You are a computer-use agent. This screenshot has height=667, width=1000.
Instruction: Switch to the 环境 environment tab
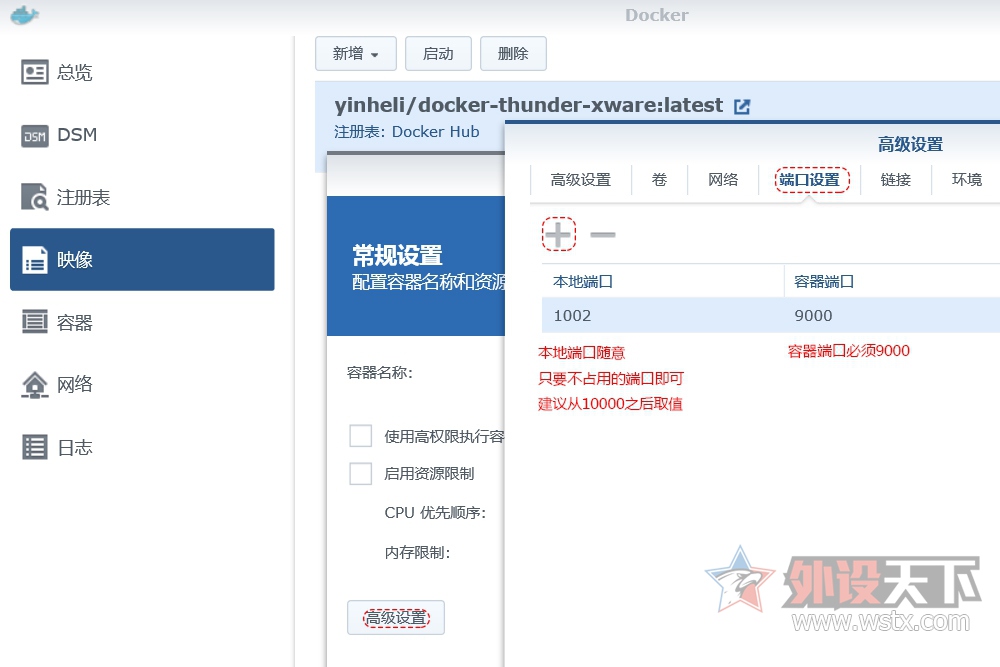967,180
